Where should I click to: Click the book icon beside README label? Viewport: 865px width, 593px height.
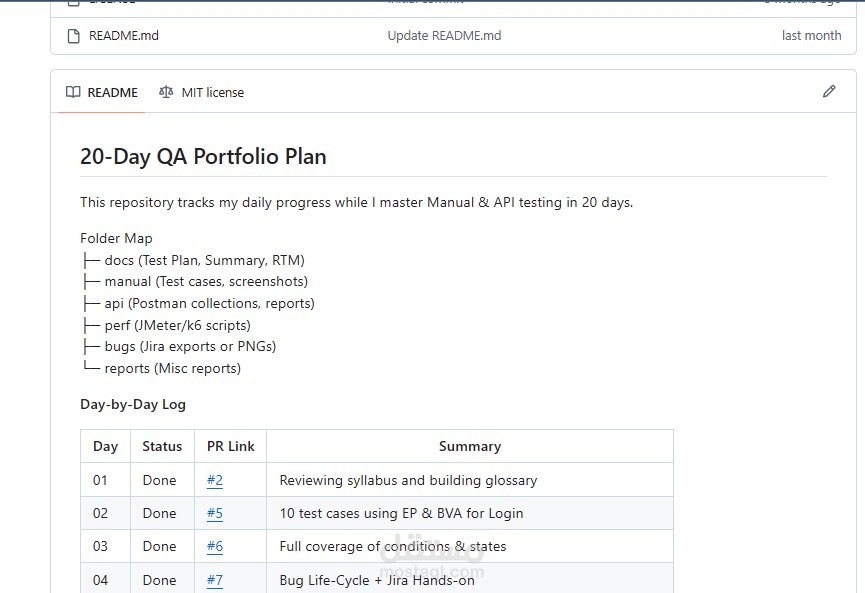pyautogui.click(x=73, y=91)
